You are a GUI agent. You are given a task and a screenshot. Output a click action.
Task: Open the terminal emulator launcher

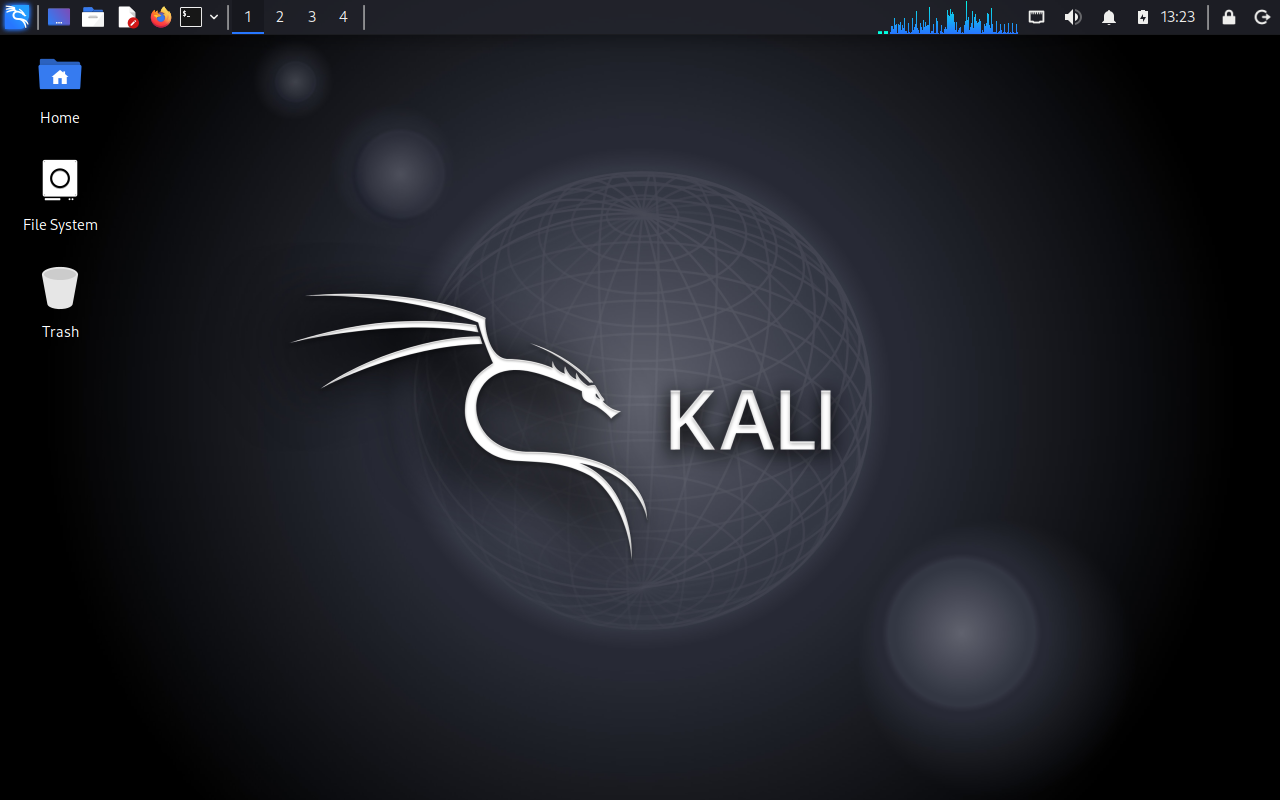click(x=191, y=17)
